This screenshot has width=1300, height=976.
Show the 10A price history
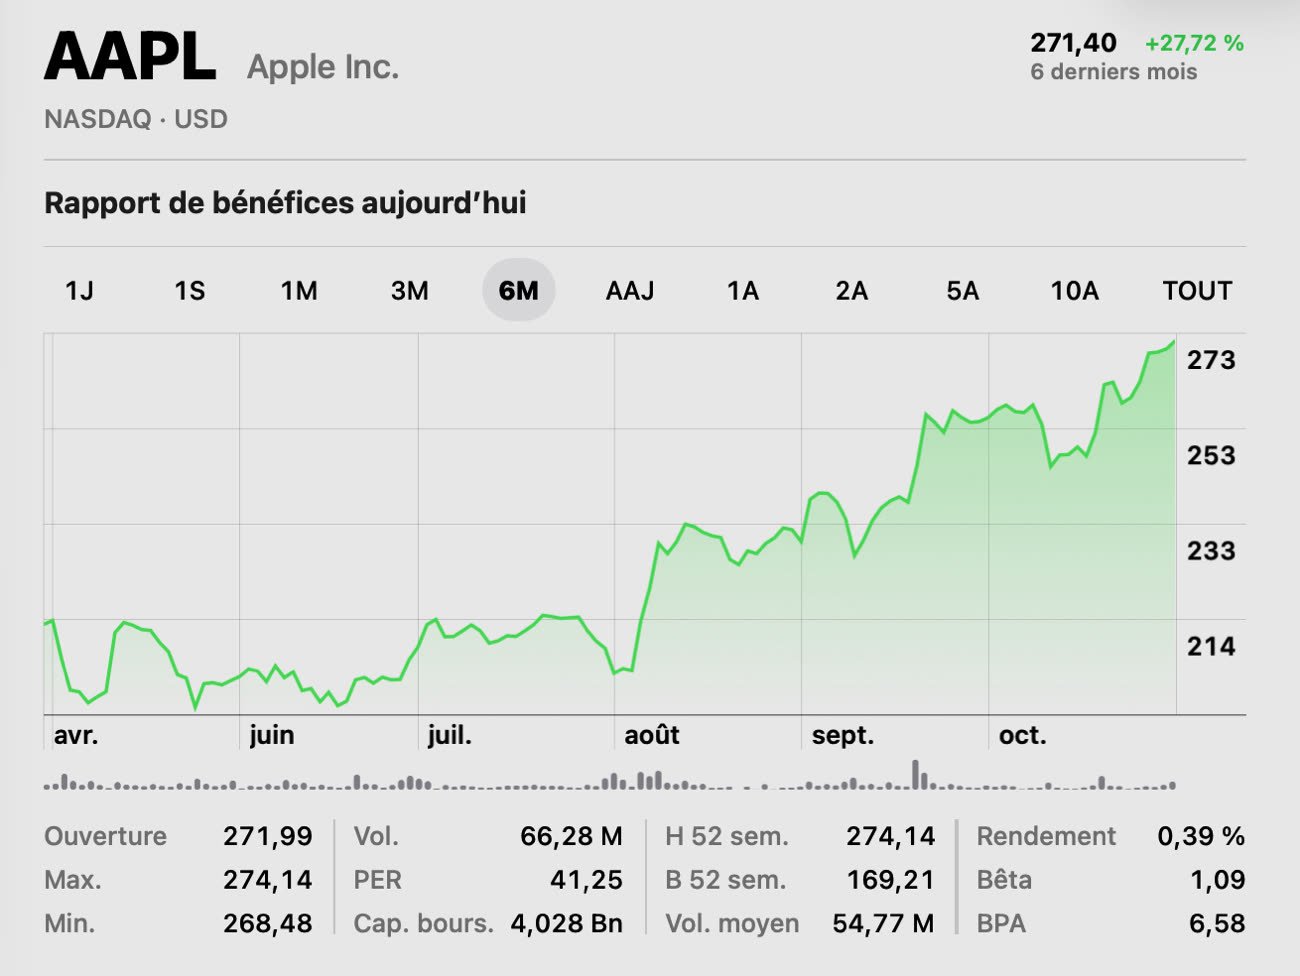pyautogui.click(x=1074, y=291)
